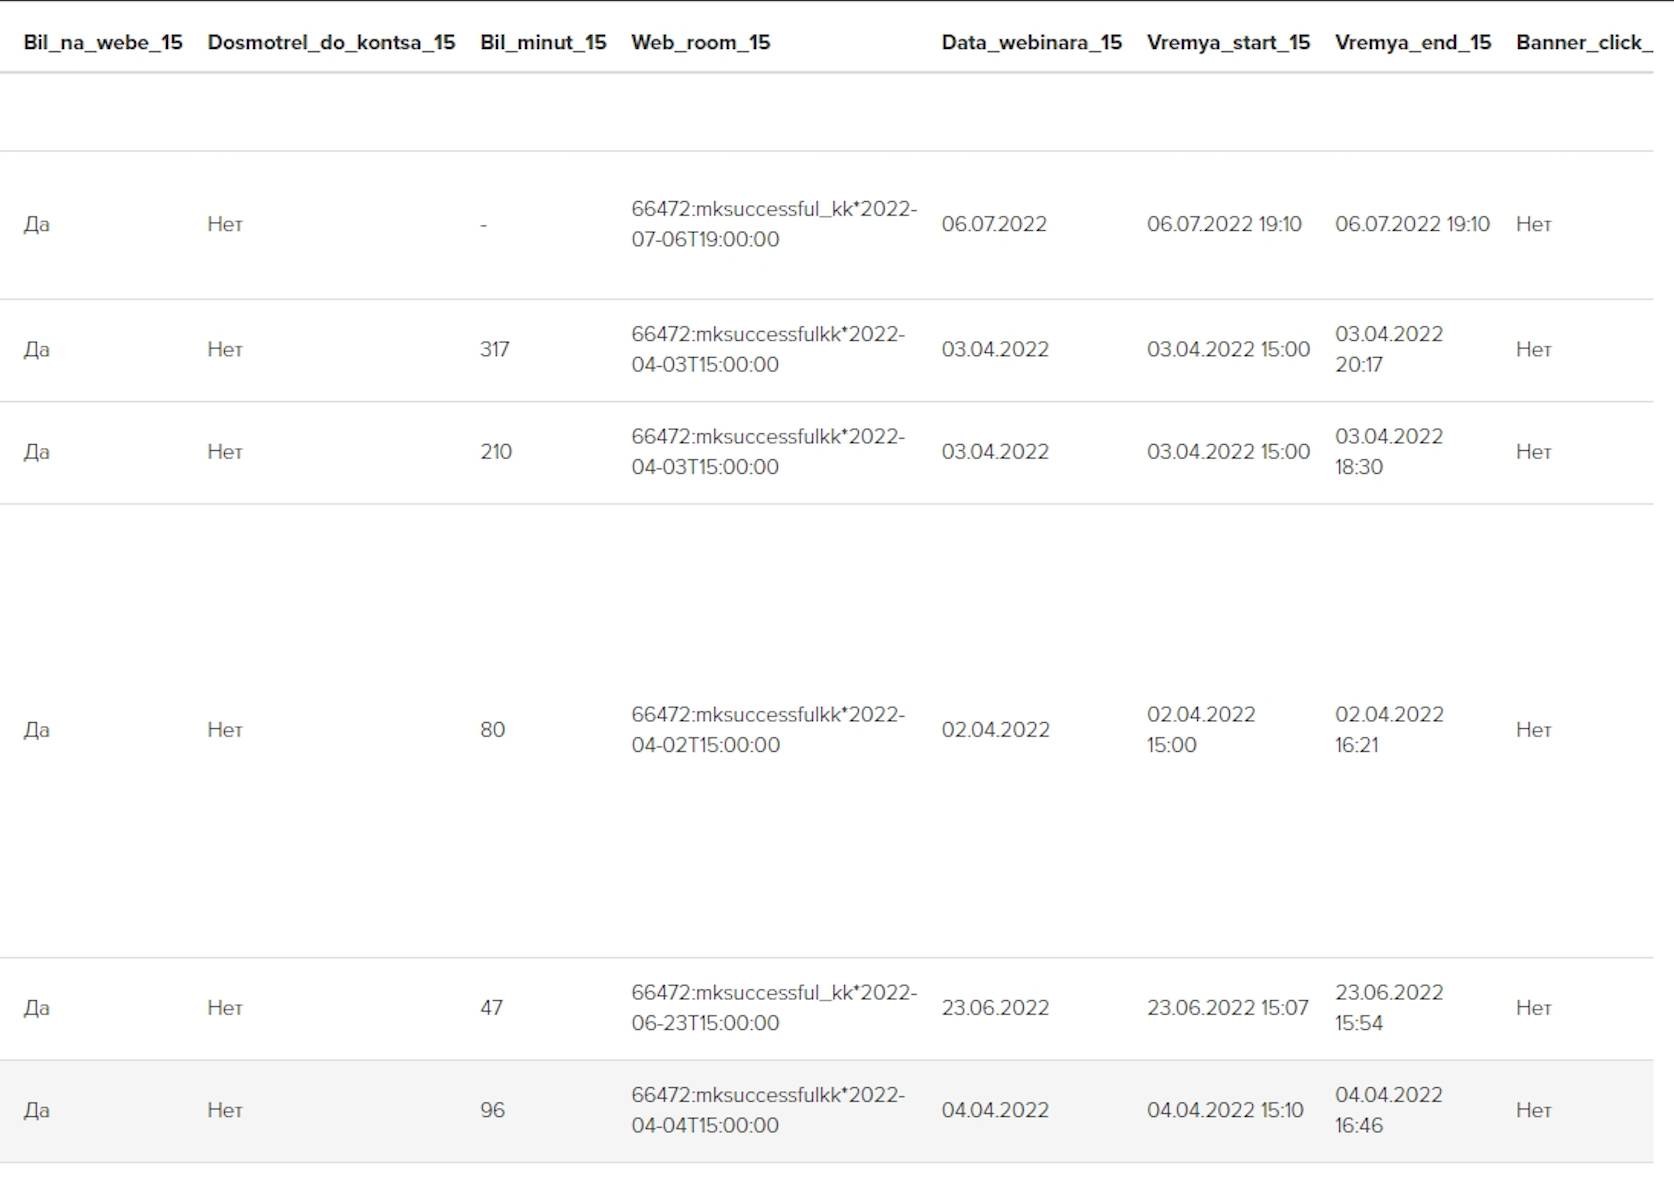Image resolution: width=1674 pixels, height=1188 pixels.
Task: Select the cell showing 80 minutes
Action: 492,729
